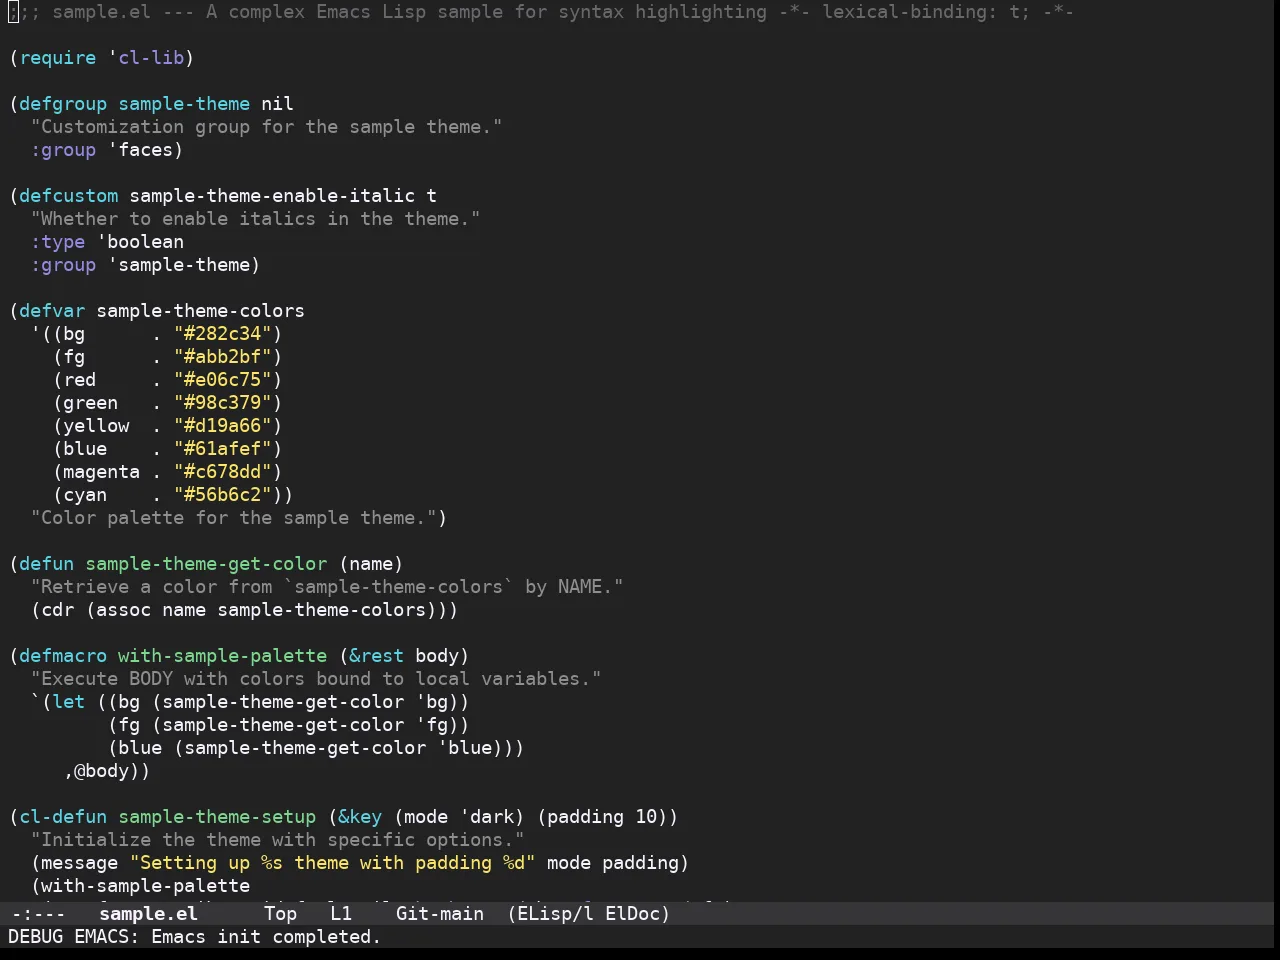Click the "#61afef" color string
1280x960 pixels.
coord(223,449)
